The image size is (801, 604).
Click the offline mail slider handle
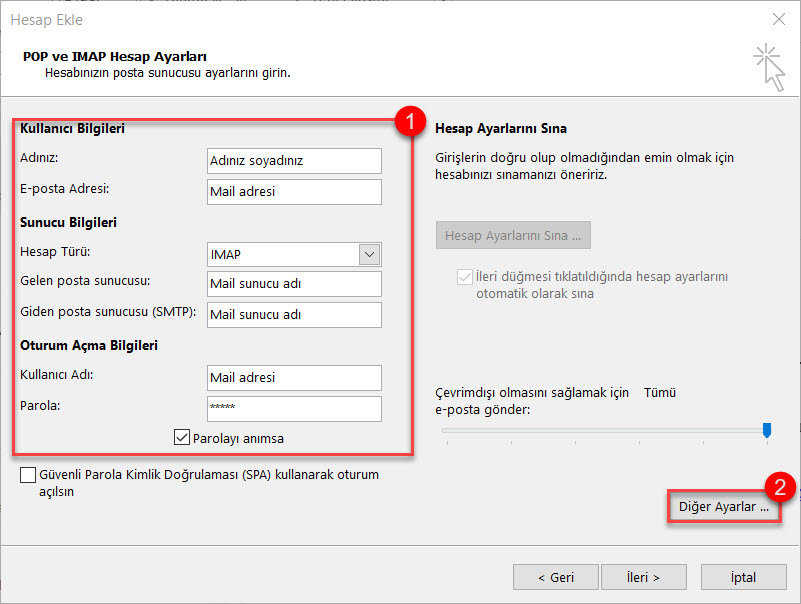click(x=767, y=429)
